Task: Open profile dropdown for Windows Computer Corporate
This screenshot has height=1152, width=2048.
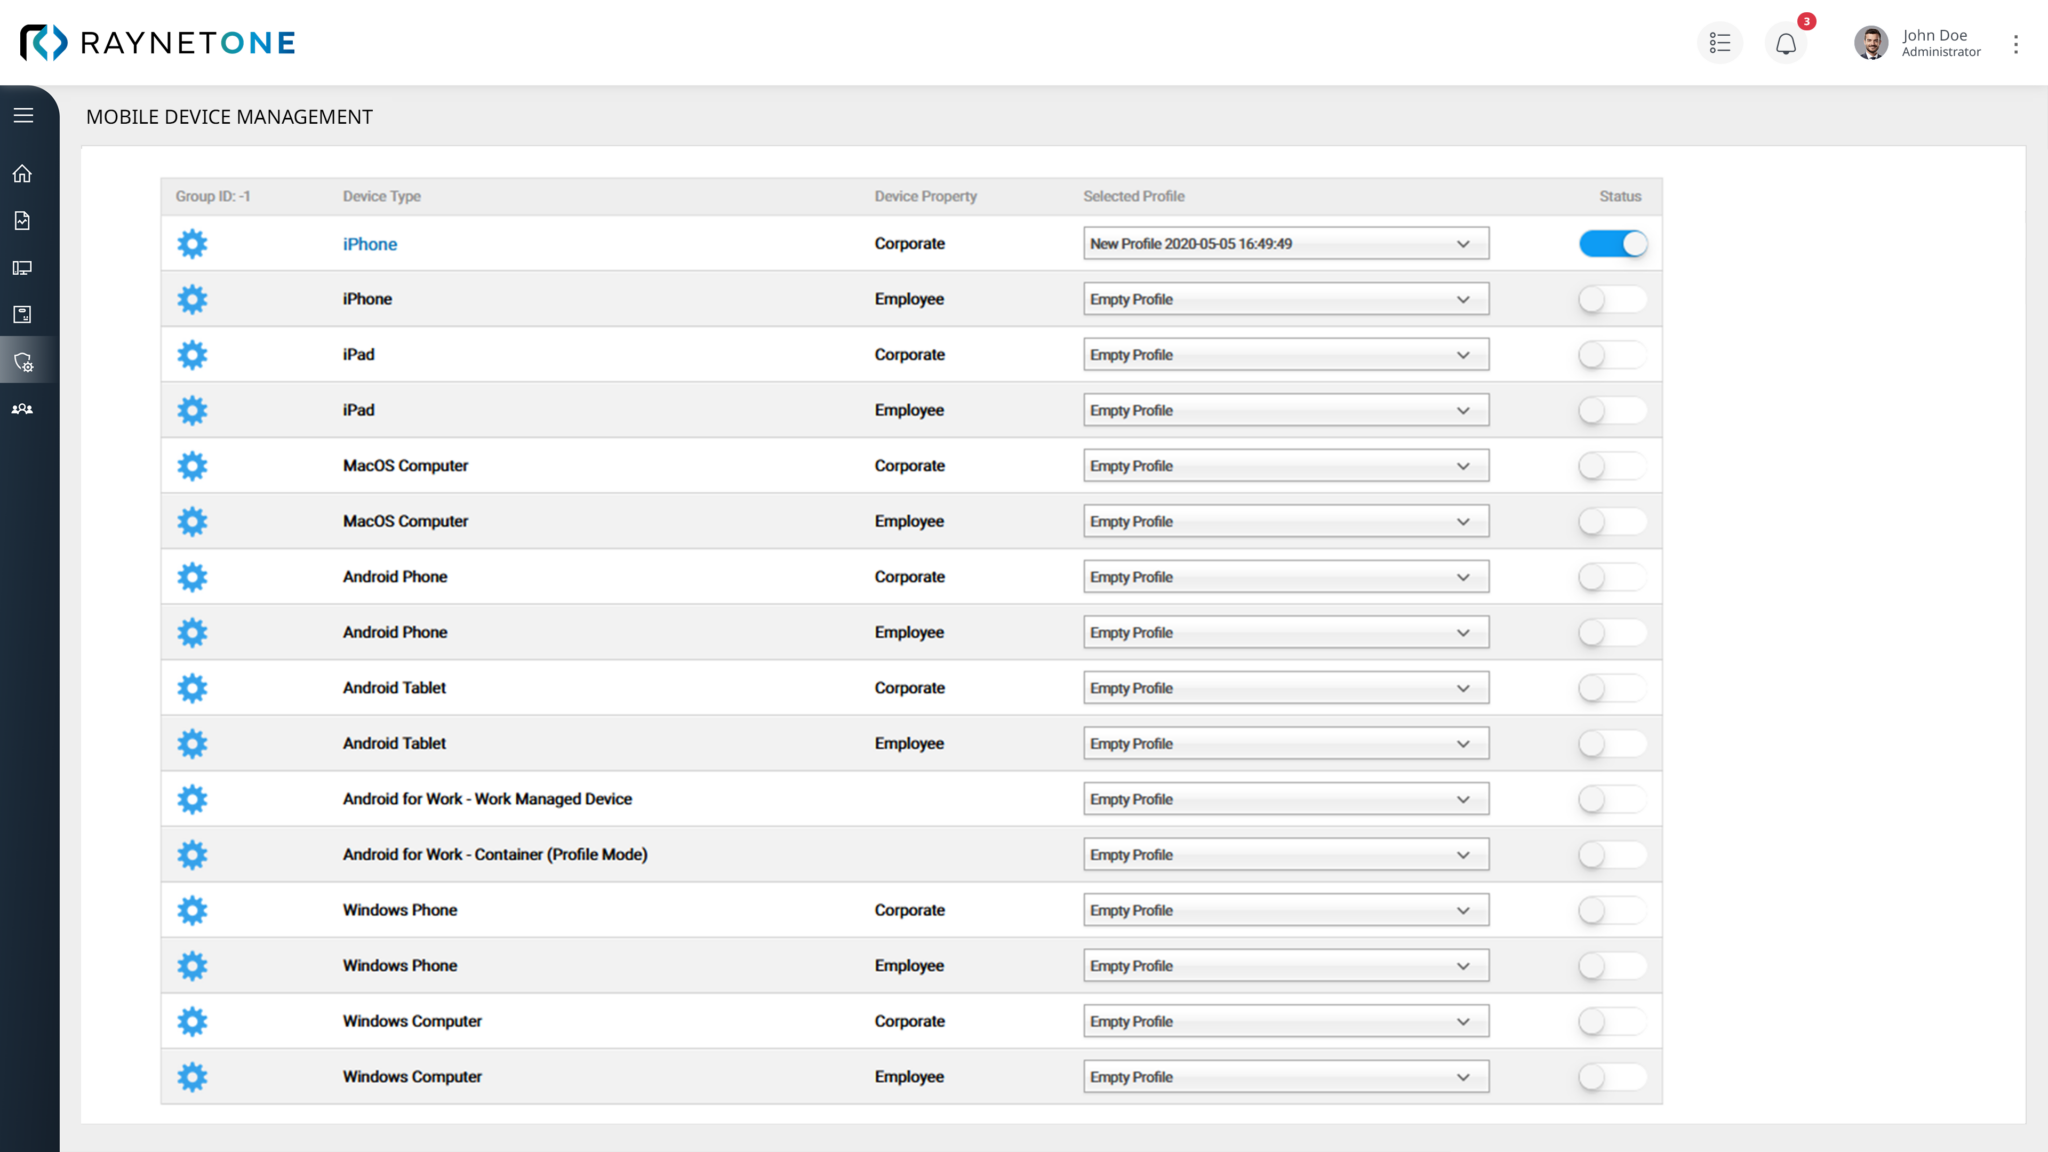Action: [x=1286, y=1021]
